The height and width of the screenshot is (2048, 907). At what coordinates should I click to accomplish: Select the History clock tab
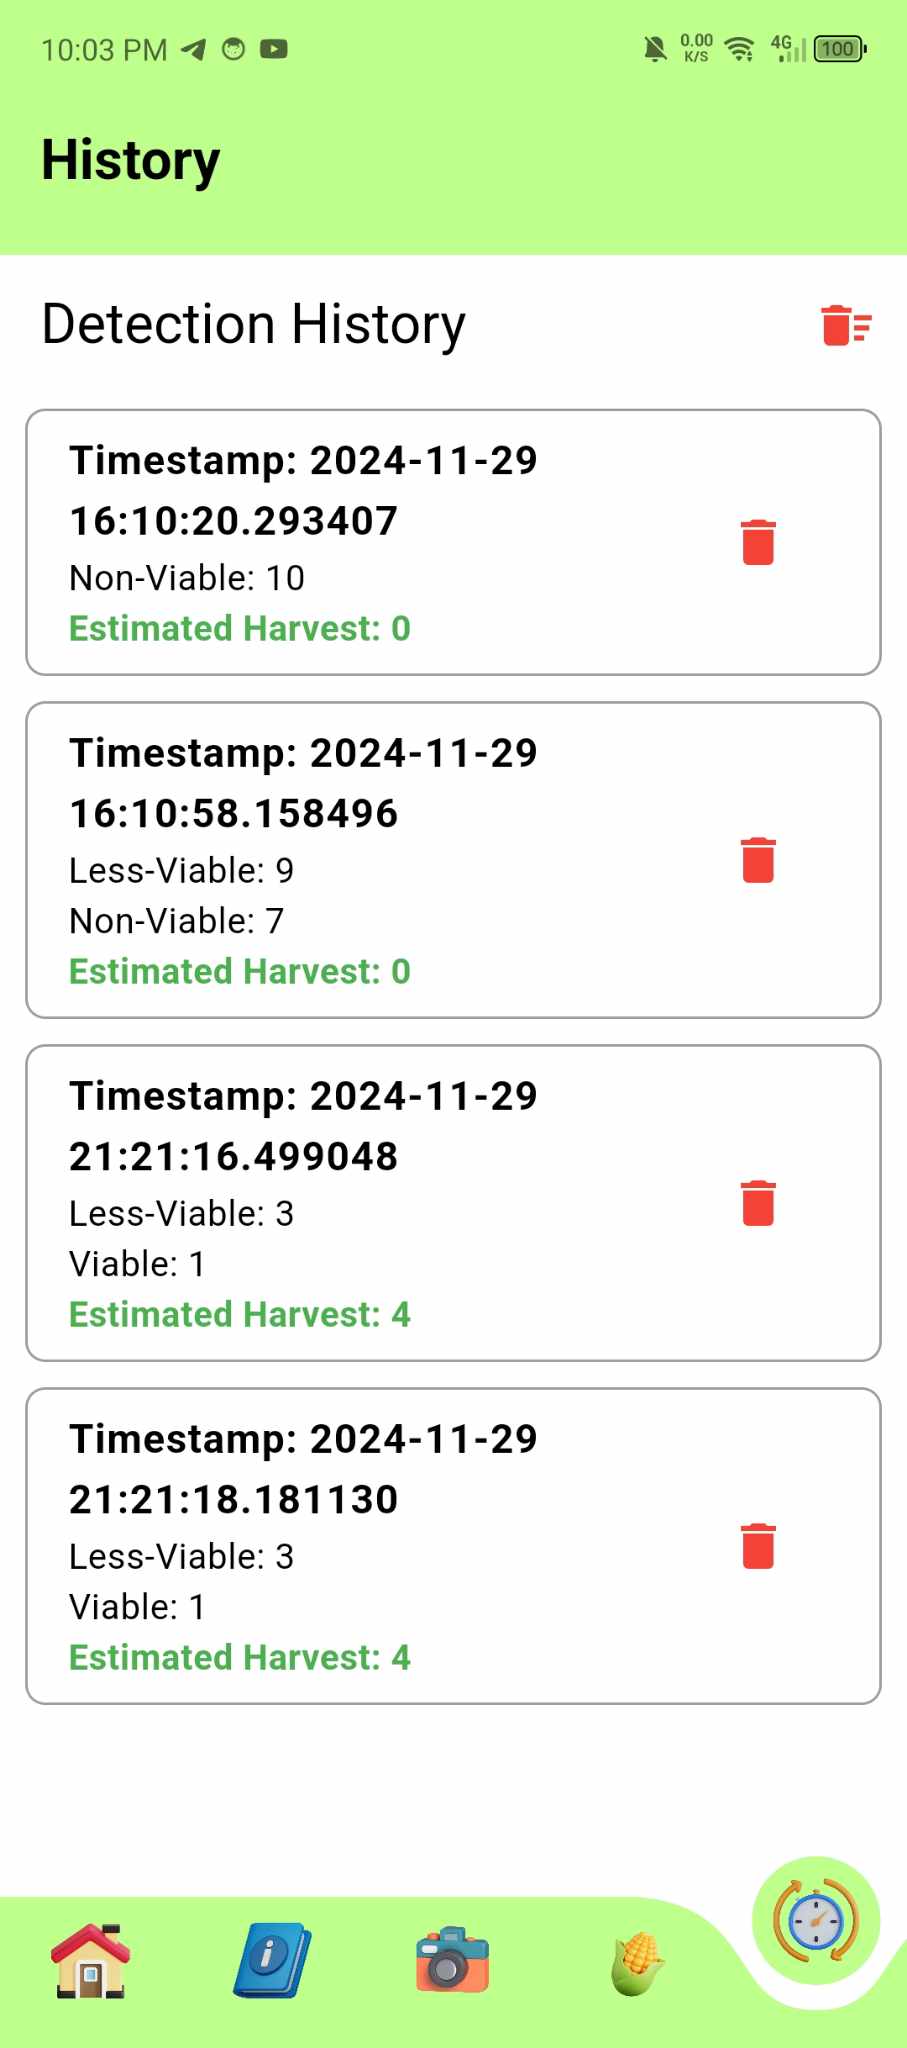click(x=816, y=1921)
